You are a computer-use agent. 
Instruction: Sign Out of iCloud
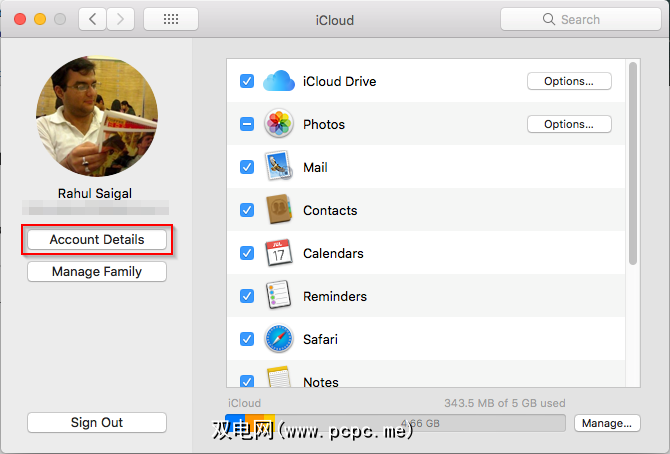pos(97,422)
